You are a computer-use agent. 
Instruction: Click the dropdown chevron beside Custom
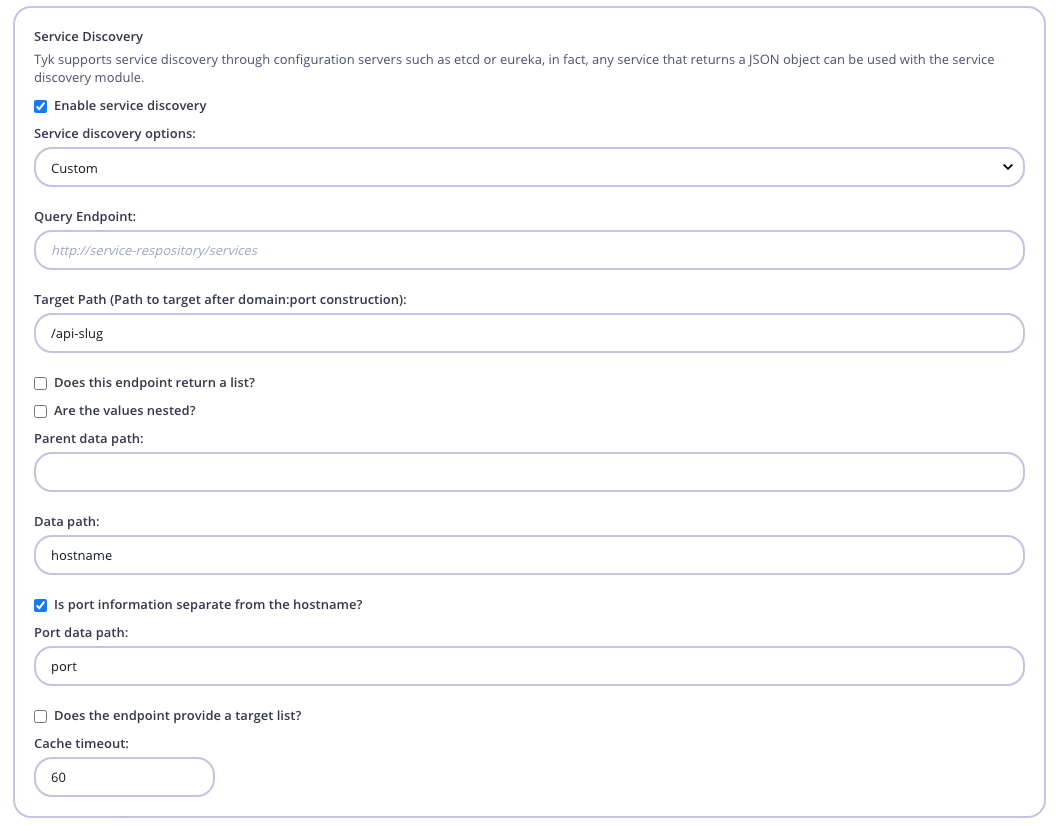1007,167
